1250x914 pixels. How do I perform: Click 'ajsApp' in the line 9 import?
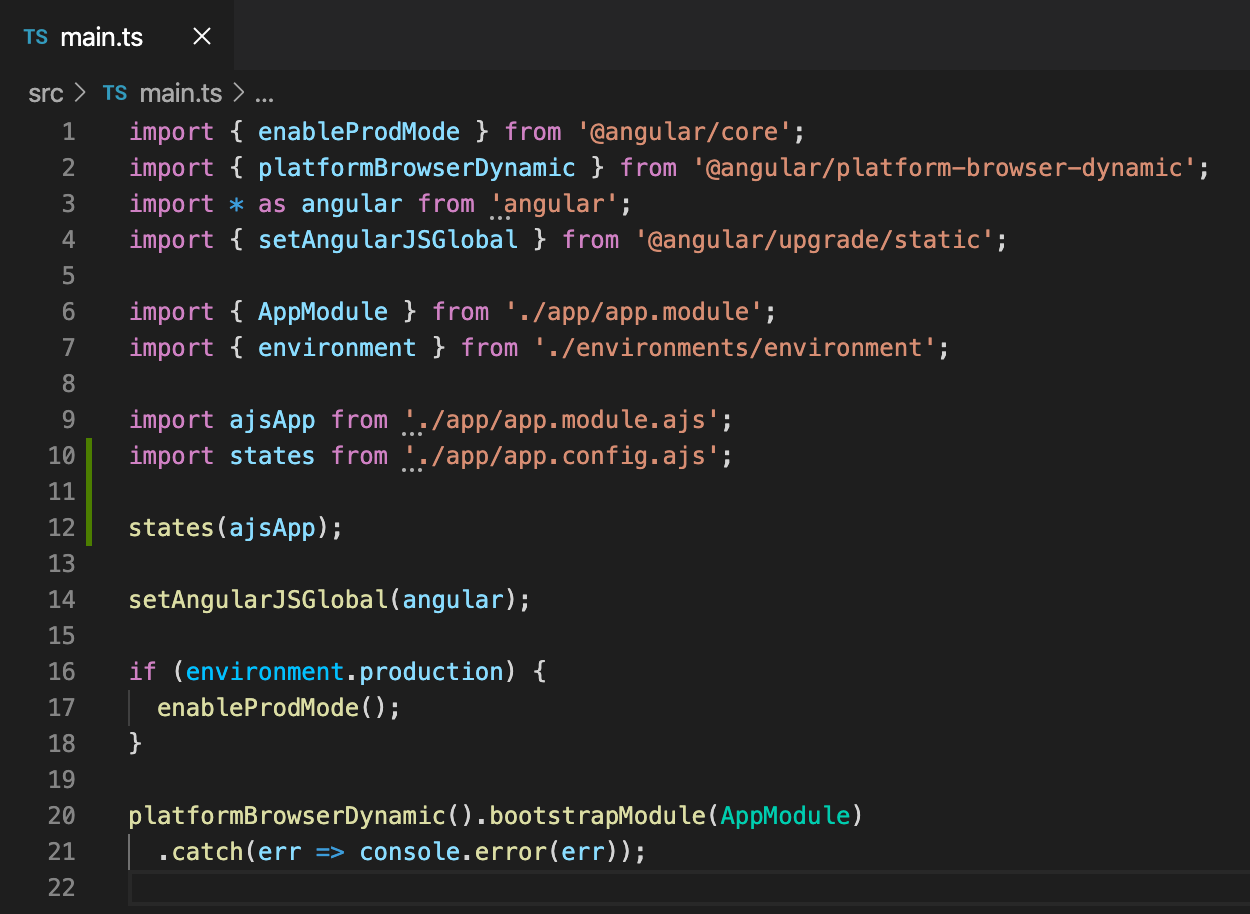(x=273, y=420)
